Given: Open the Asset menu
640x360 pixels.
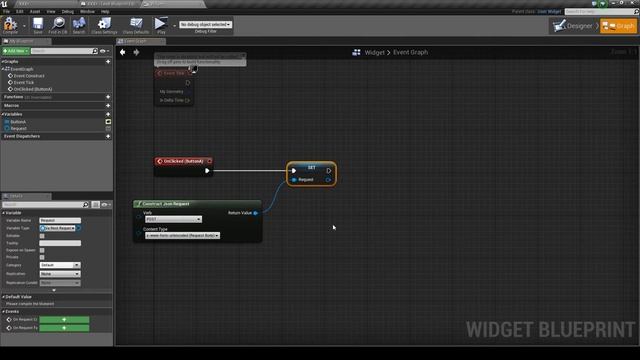Looking at the screenshot, I should [x=35, y=11].
